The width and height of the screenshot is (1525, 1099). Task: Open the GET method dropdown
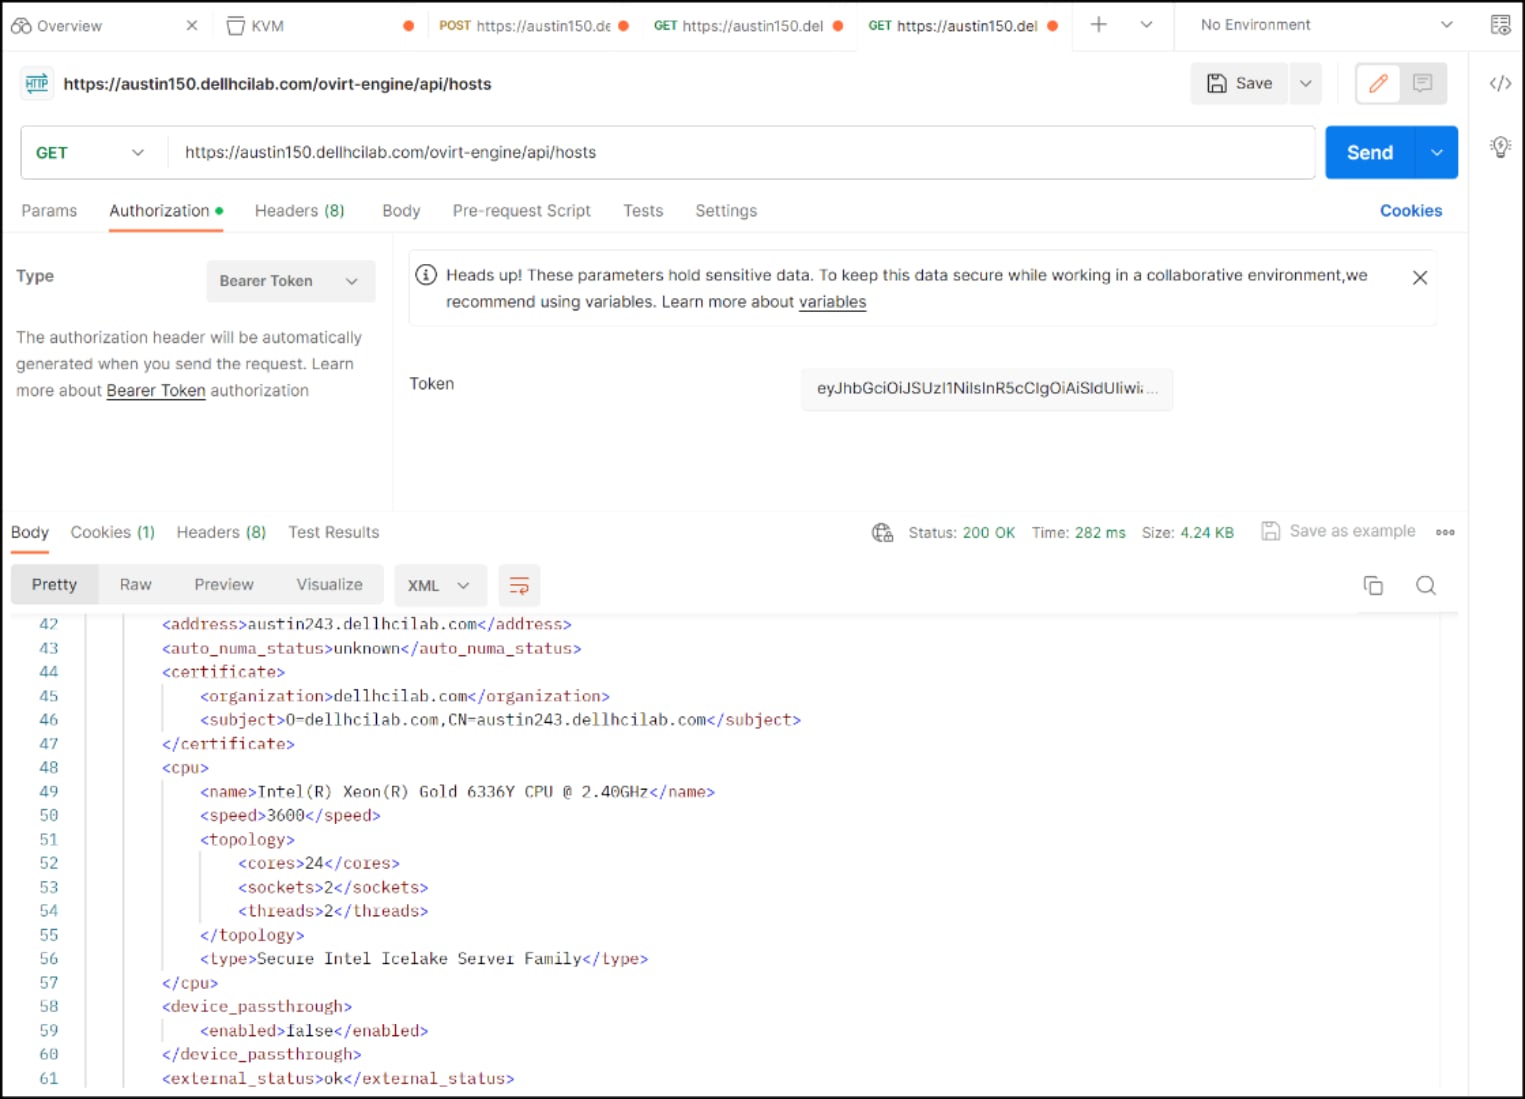coord(90,153)
